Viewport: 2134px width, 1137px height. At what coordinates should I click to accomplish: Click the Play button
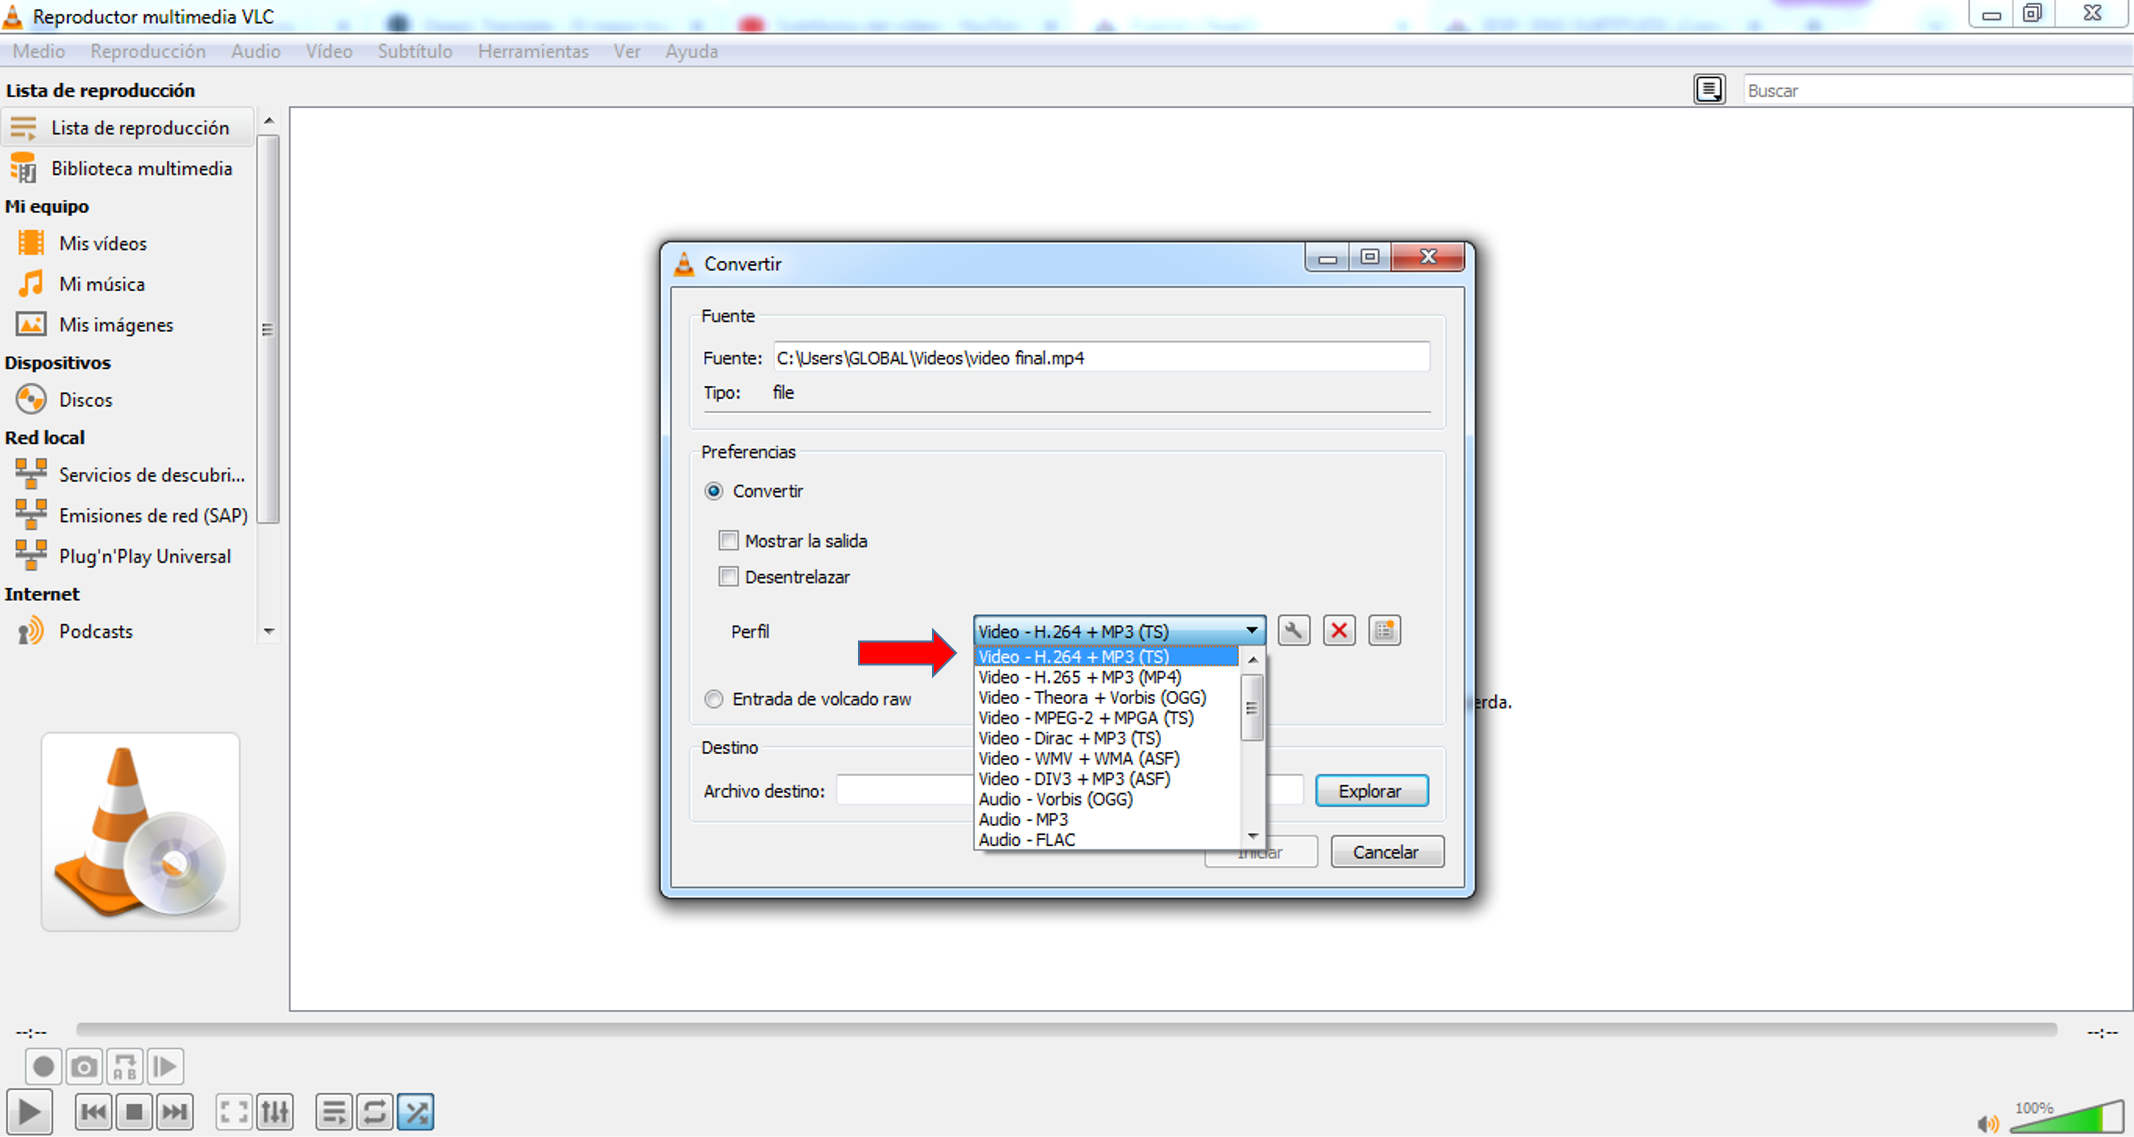[29, 1112]
